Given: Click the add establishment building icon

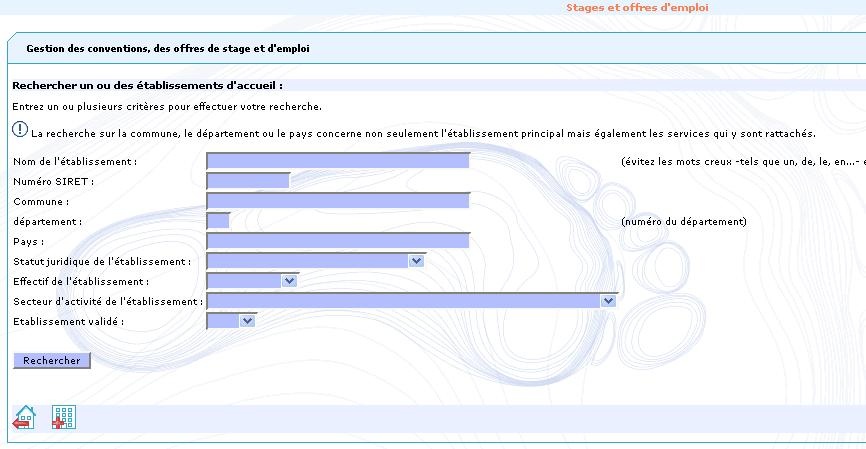Looking at the screenshot, I should [64, 417].
